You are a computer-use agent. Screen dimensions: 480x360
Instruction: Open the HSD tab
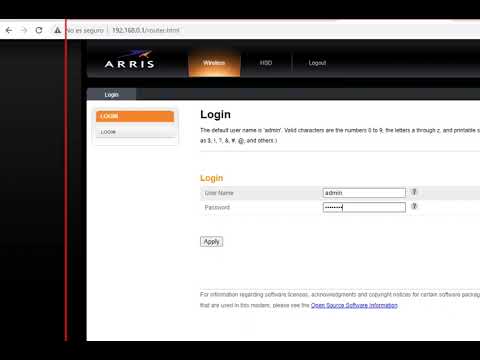pos(266,63)
